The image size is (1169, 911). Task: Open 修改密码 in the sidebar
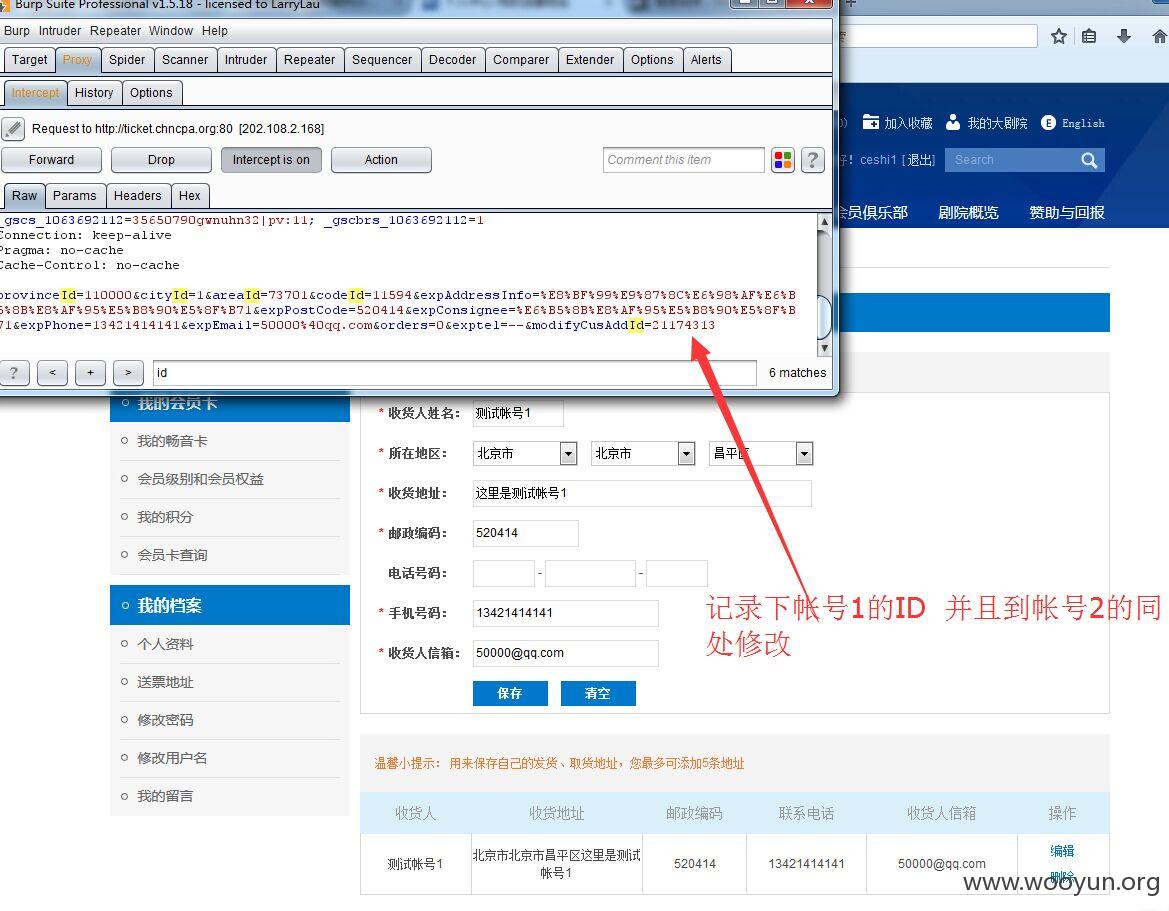165,720
